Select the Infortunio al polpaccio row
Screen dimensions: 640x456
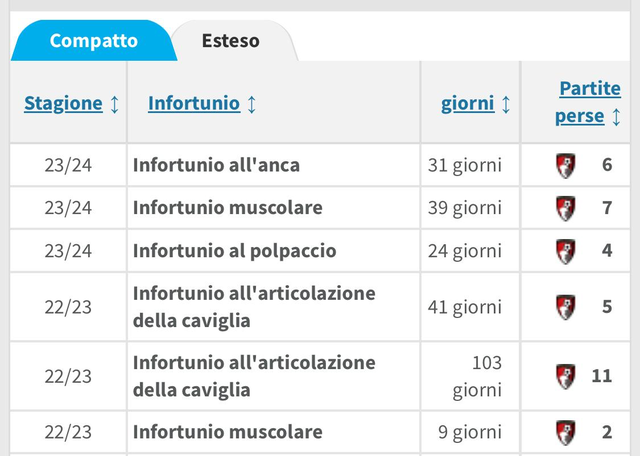click(234, 251)
